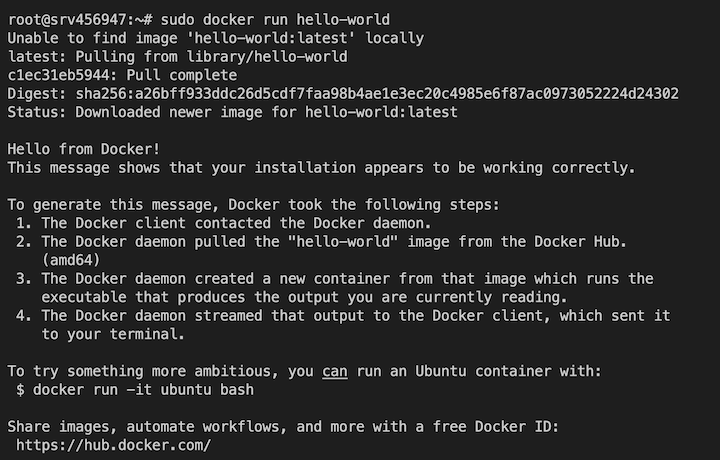Click the hub.docker.com URL
The width and height of the screenshot is (720, 460).
pyautogui.click(x=114, y=445)
